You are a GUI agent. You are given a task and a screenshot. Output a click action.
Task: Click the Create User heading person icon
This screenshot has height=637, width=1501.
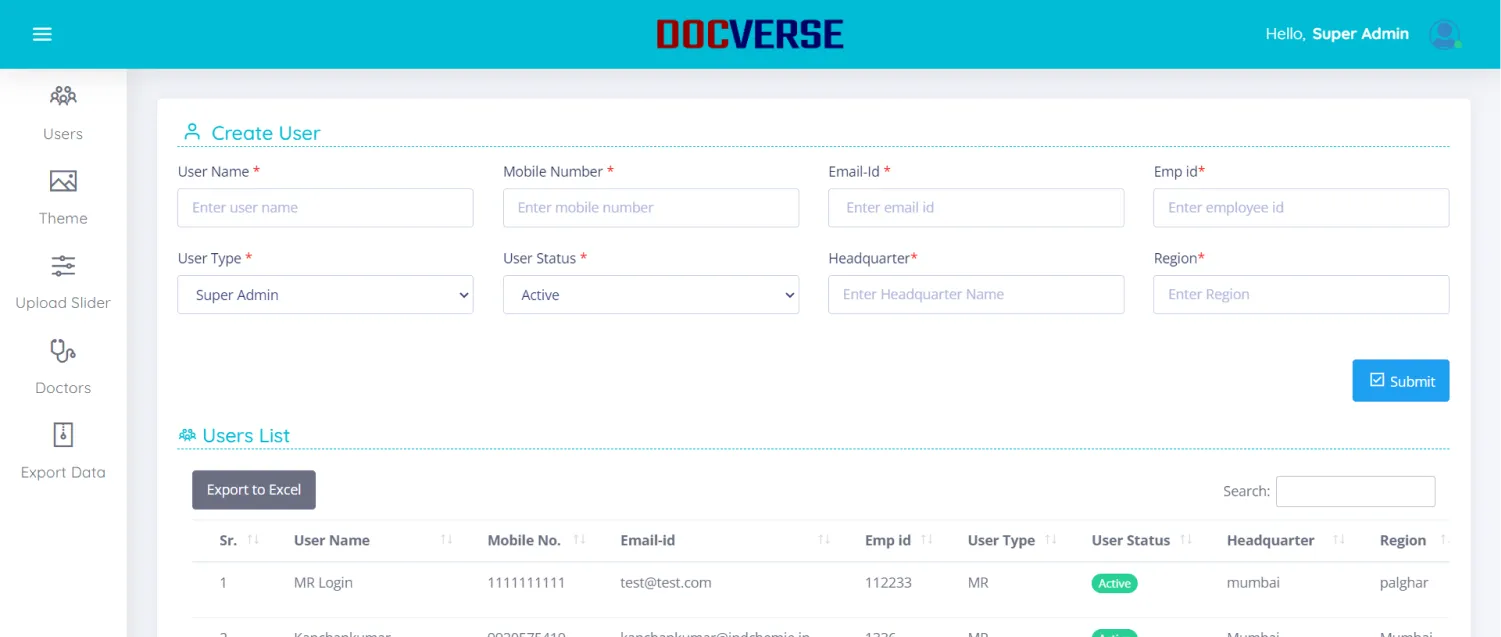(x=192, y=132)
